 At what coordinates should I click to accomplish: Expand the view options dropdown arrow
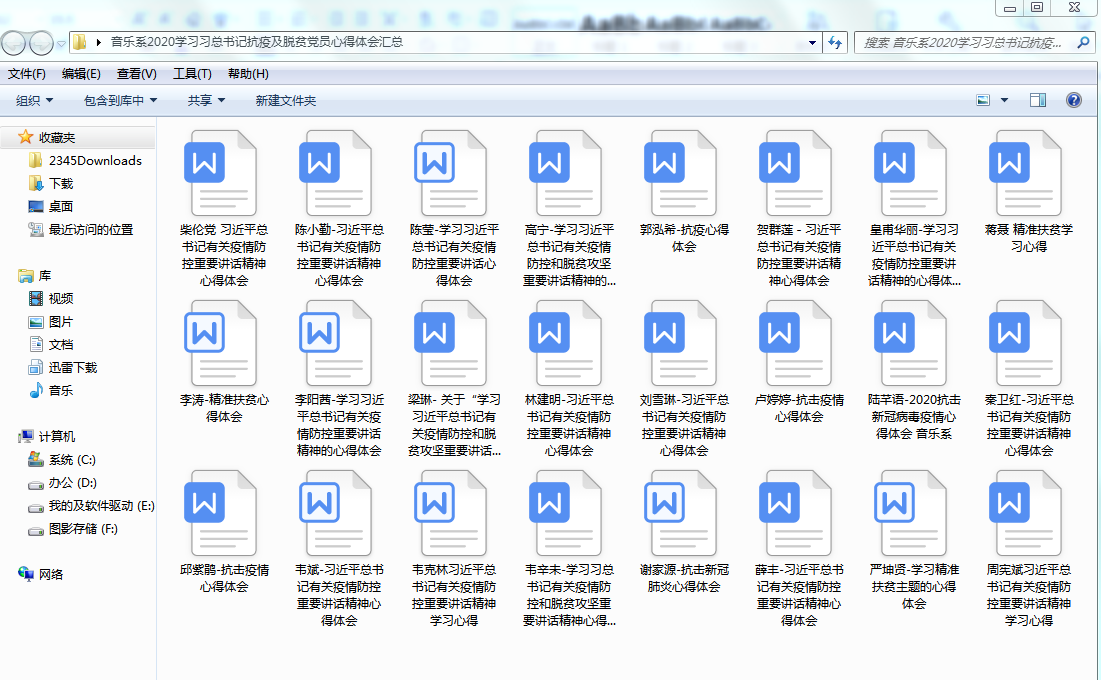(1004, 100)
